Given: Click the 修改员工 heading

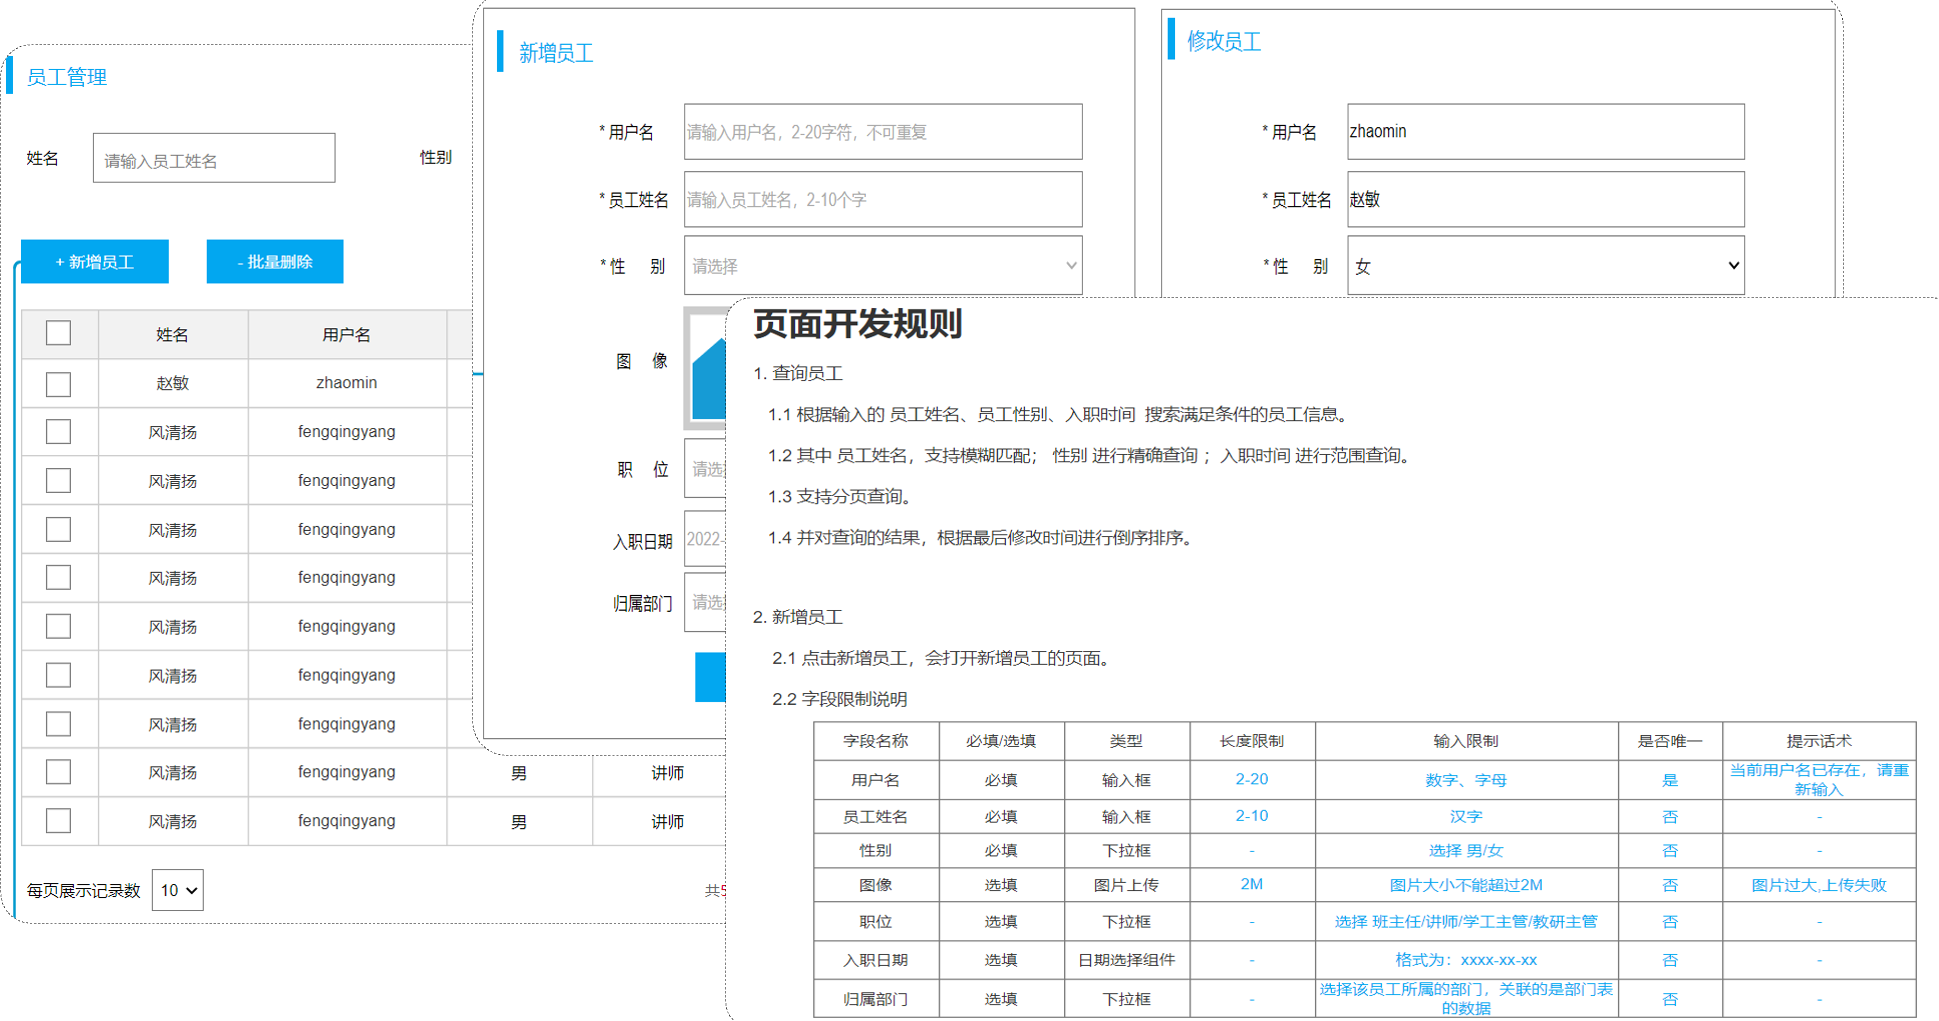Looking at the screenshot, I should [1224, 41].
